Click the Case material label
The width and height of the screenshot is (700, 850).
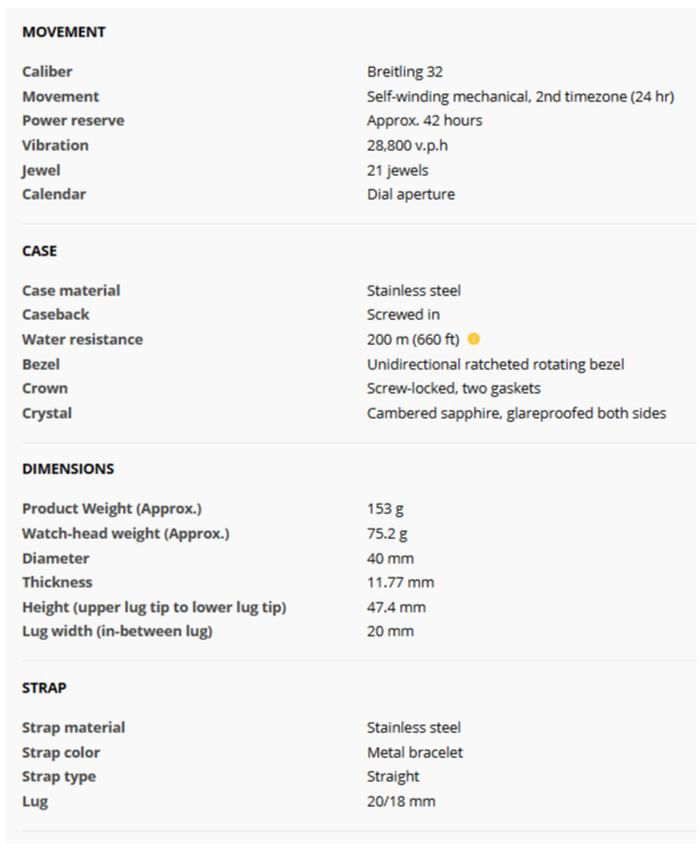pyautogui.click(x=71, y=291)
